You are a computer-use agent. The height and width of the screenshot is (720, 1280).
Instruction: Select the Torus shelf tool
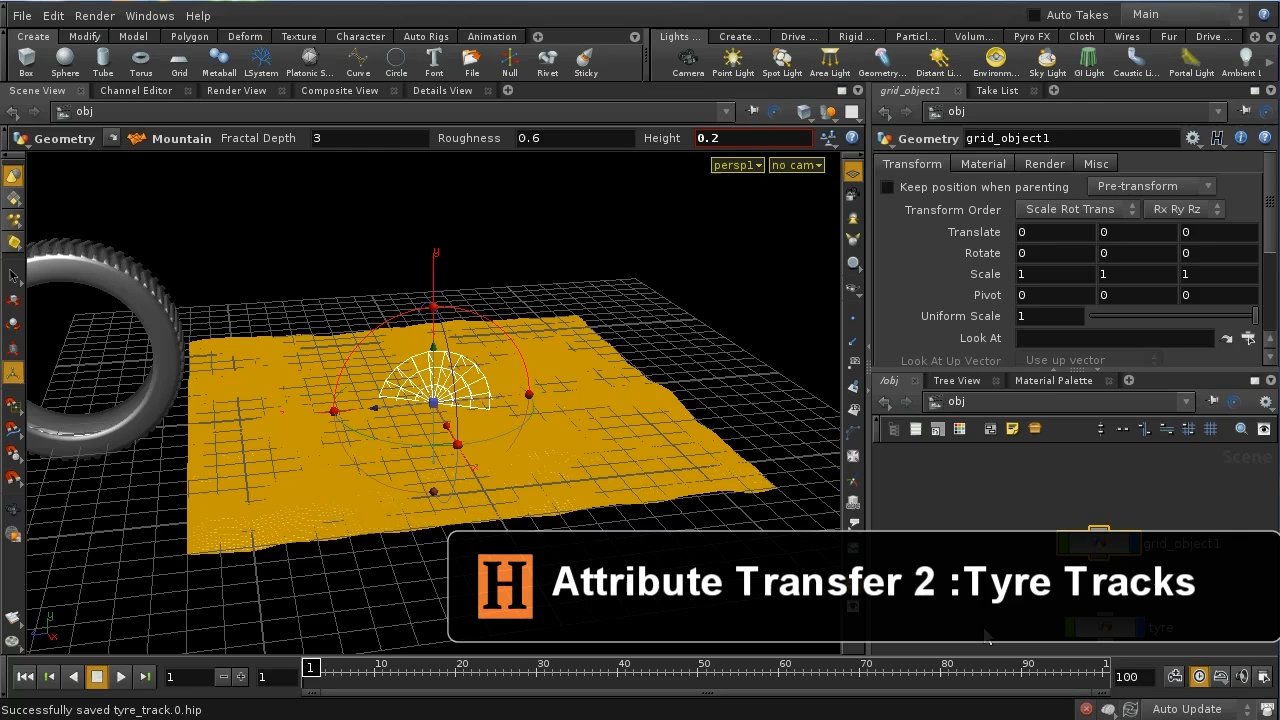[140, 60]
